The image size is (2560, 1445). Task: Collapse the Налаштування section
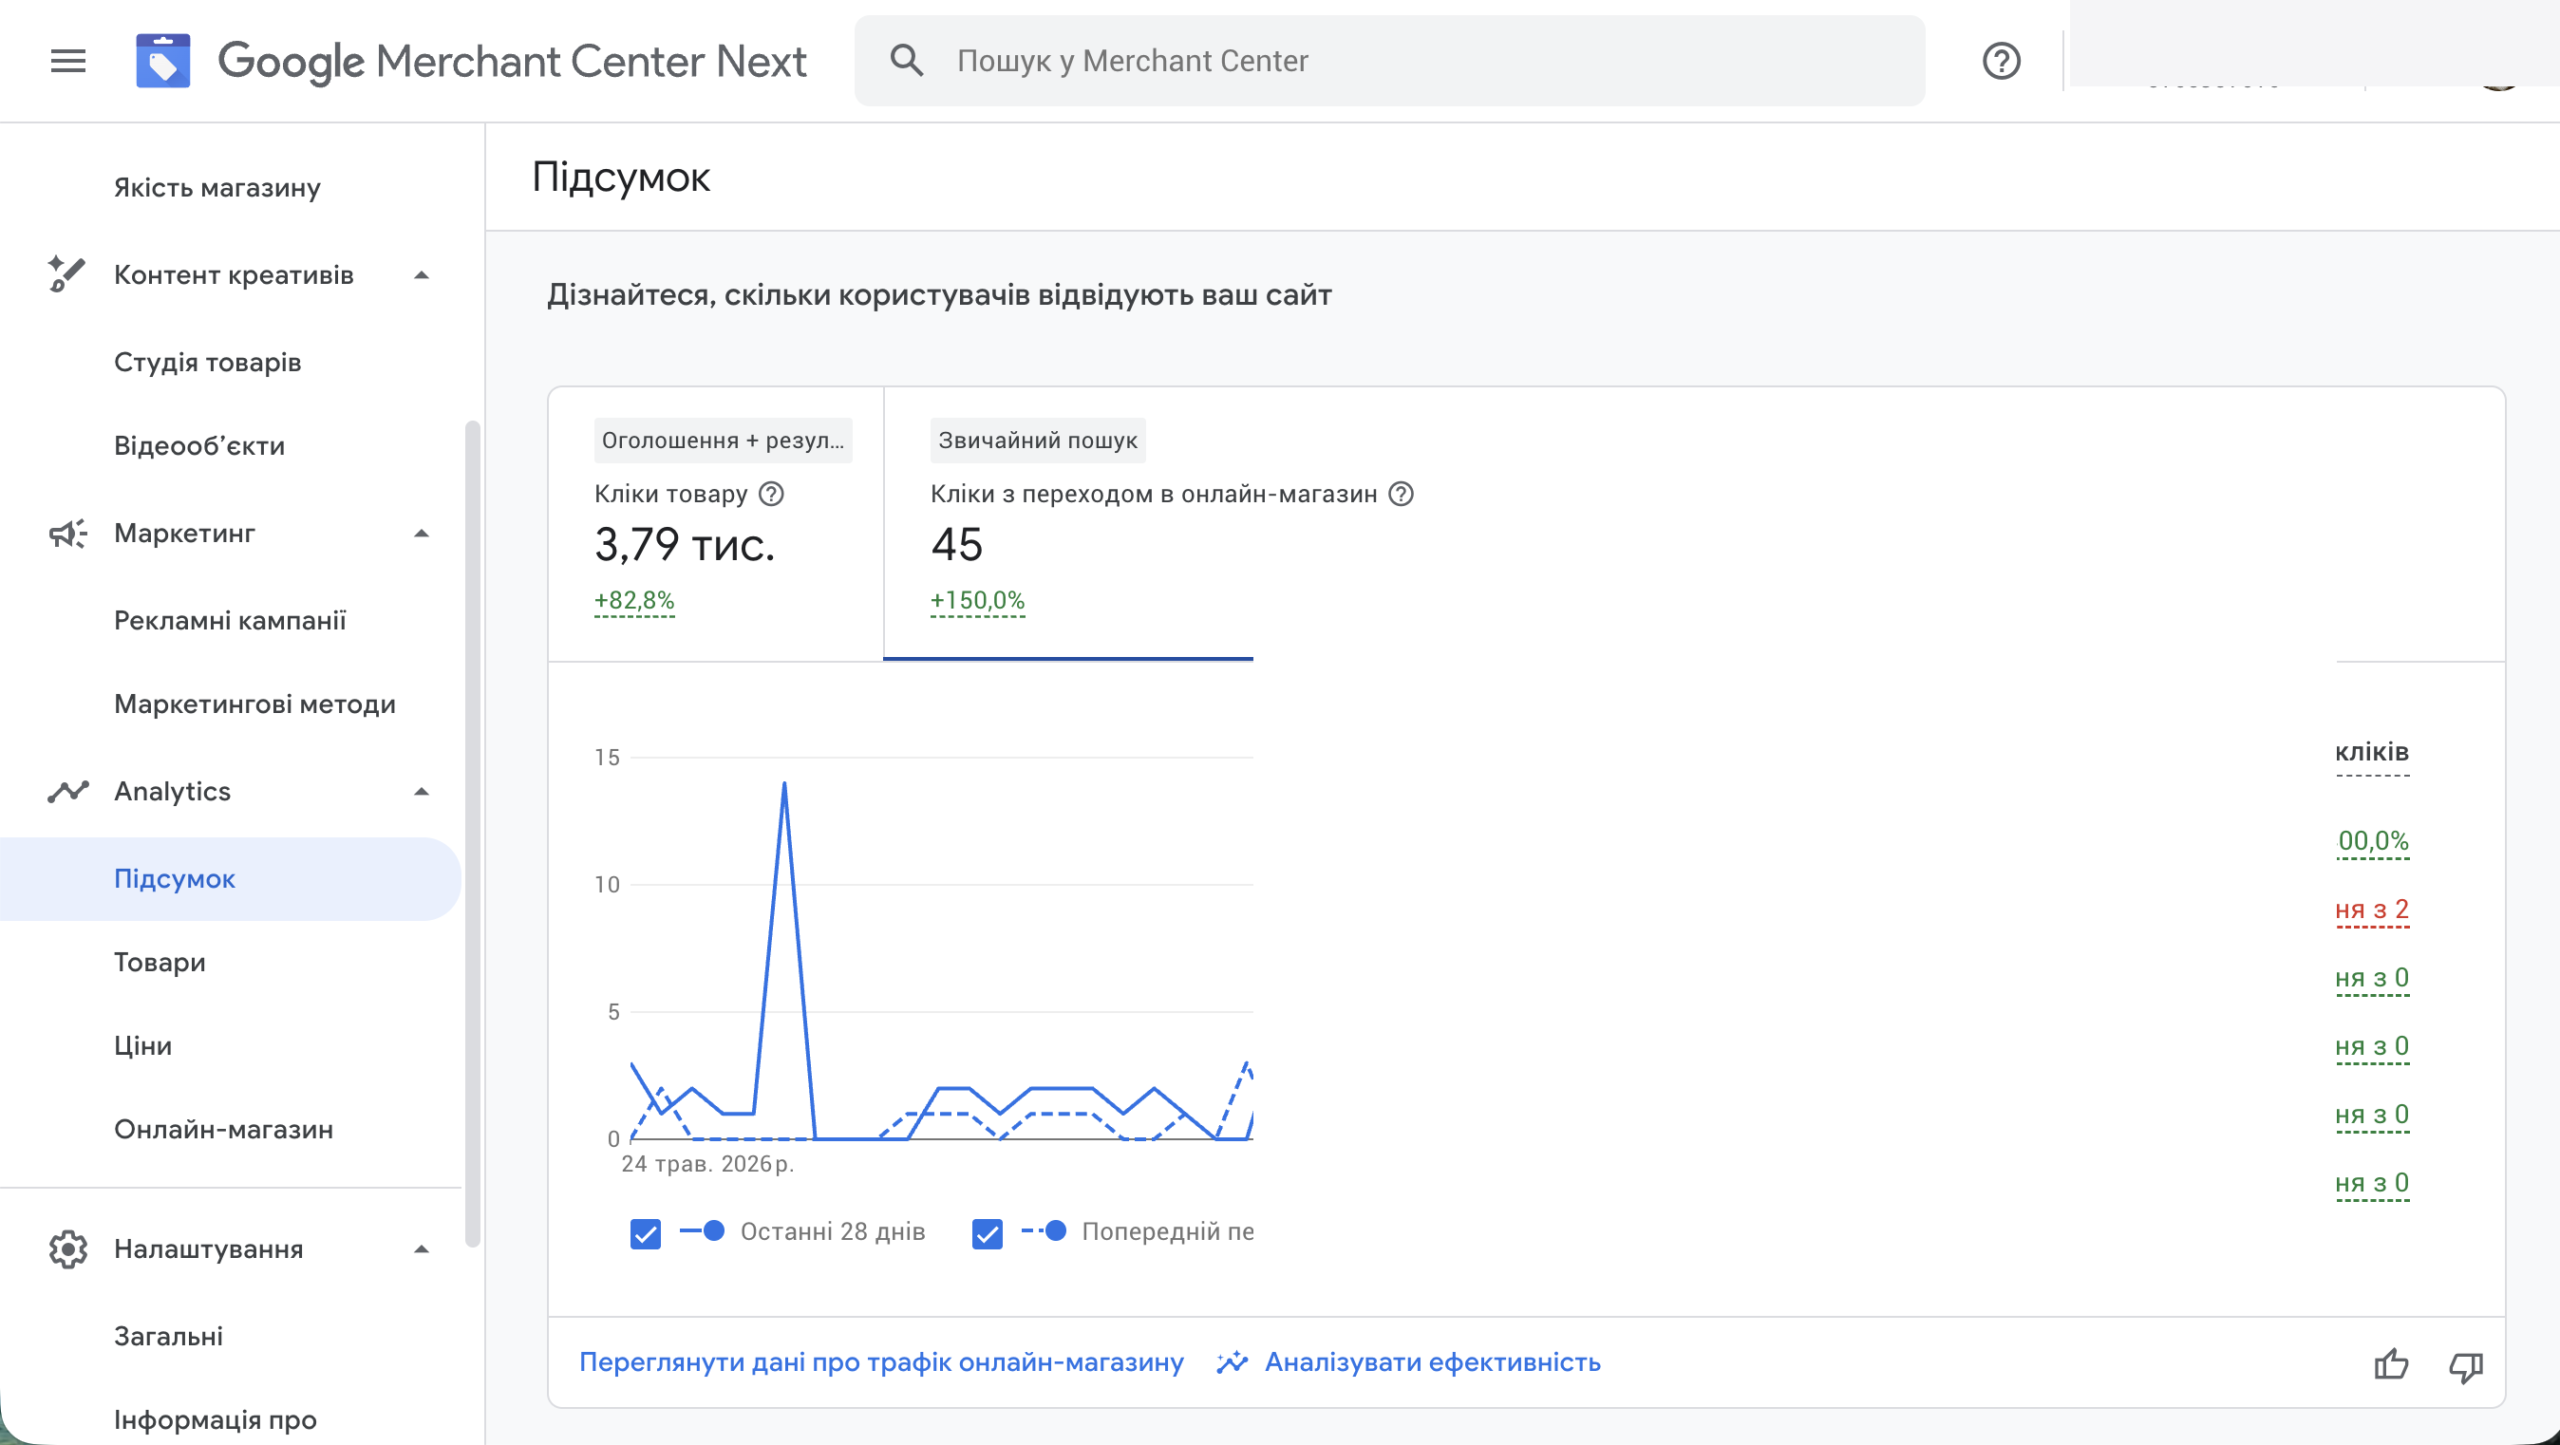421,1249
